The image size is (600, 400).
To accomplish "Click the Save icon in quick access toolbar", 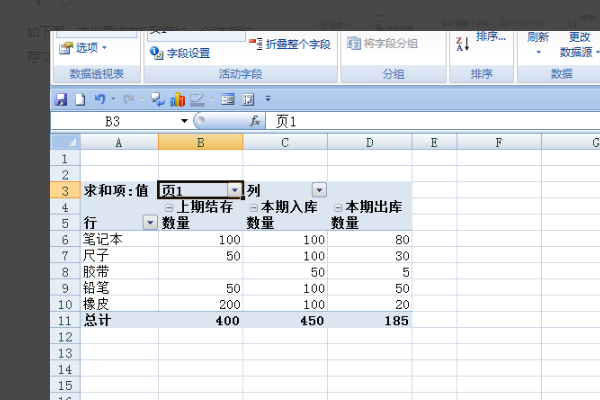I will pos(61,99).
